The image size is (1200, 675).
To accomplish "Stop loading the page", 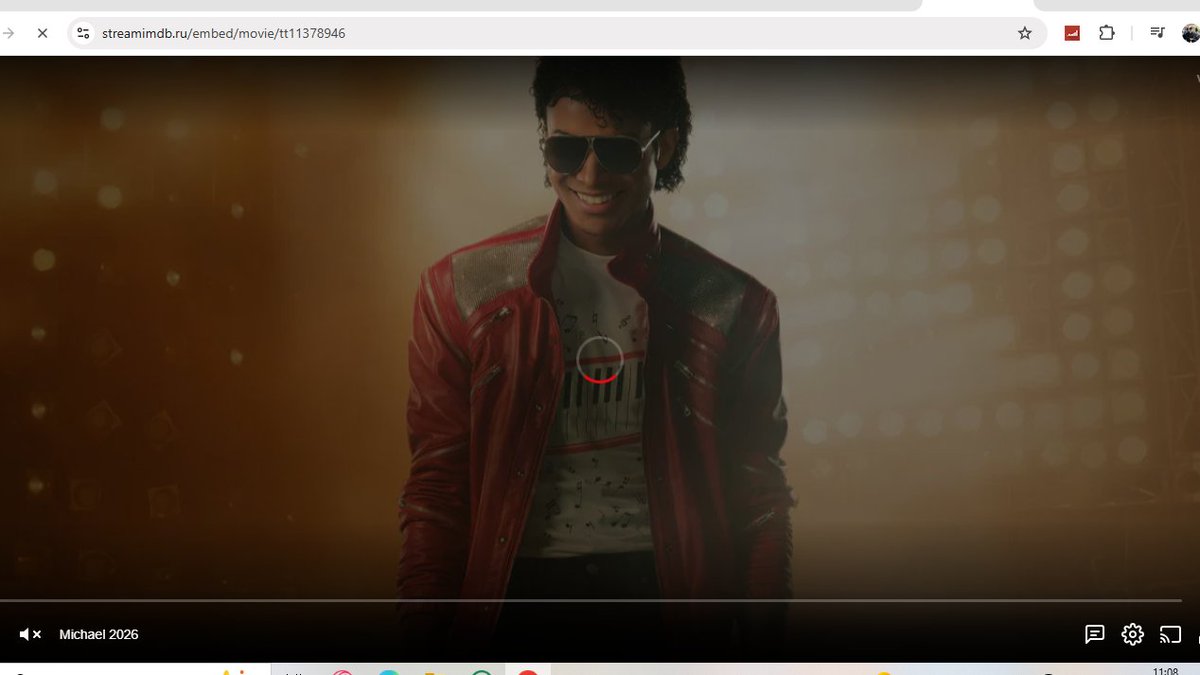I will click(42, 33).
